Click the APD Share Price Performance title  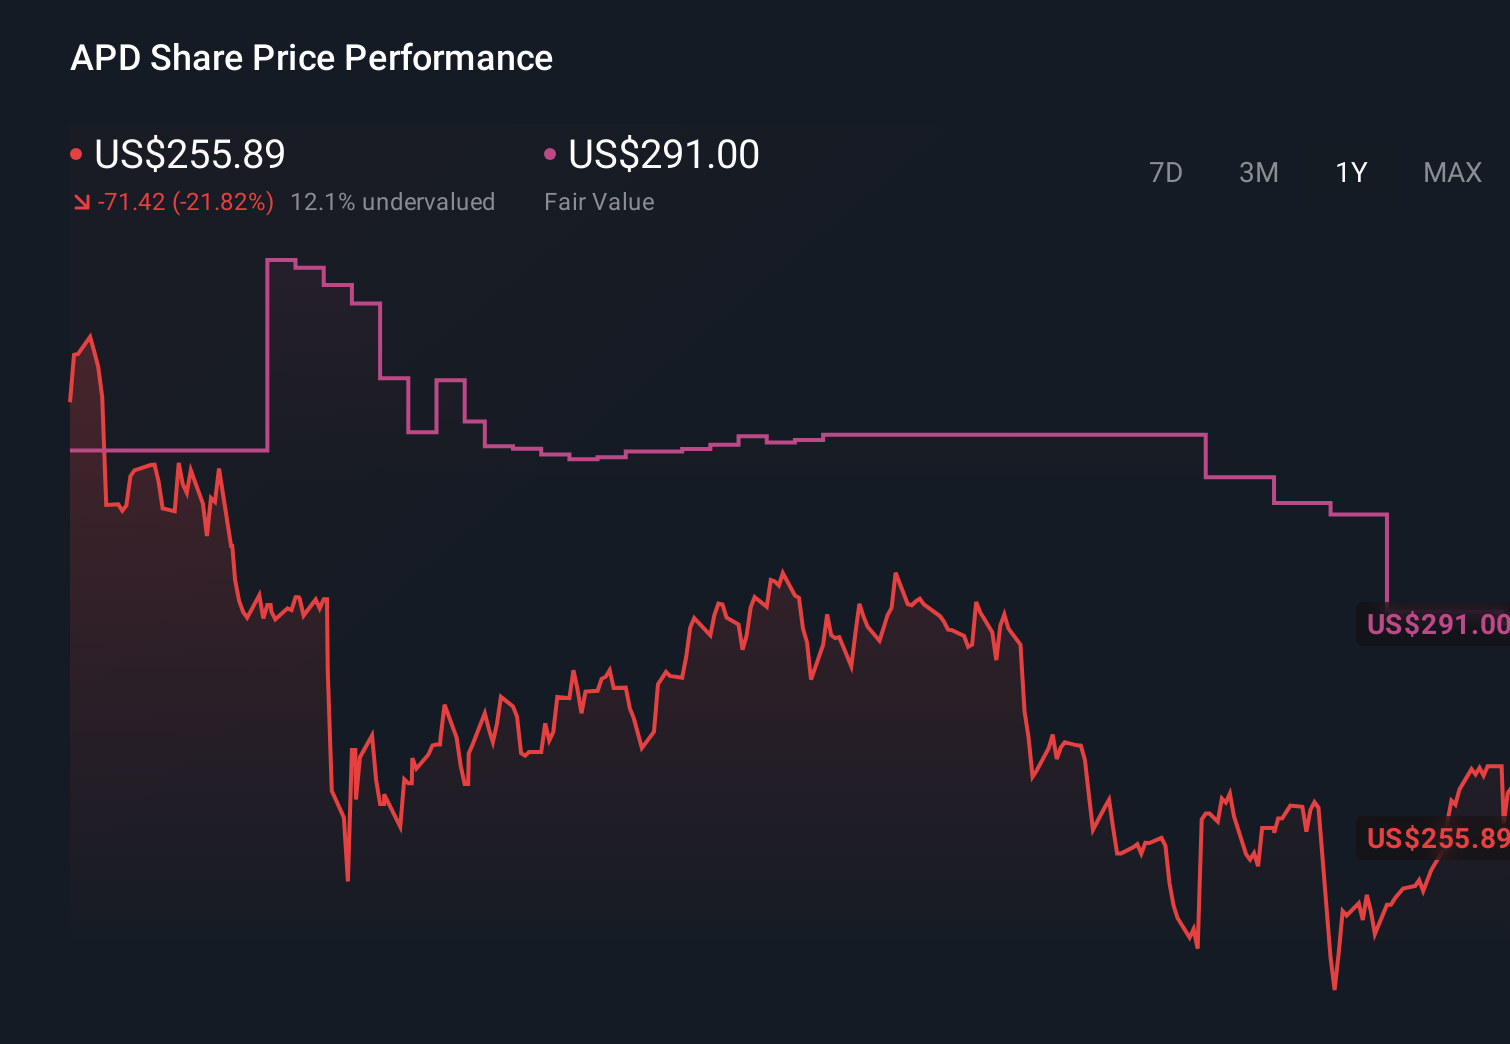(x=311, y=58)
